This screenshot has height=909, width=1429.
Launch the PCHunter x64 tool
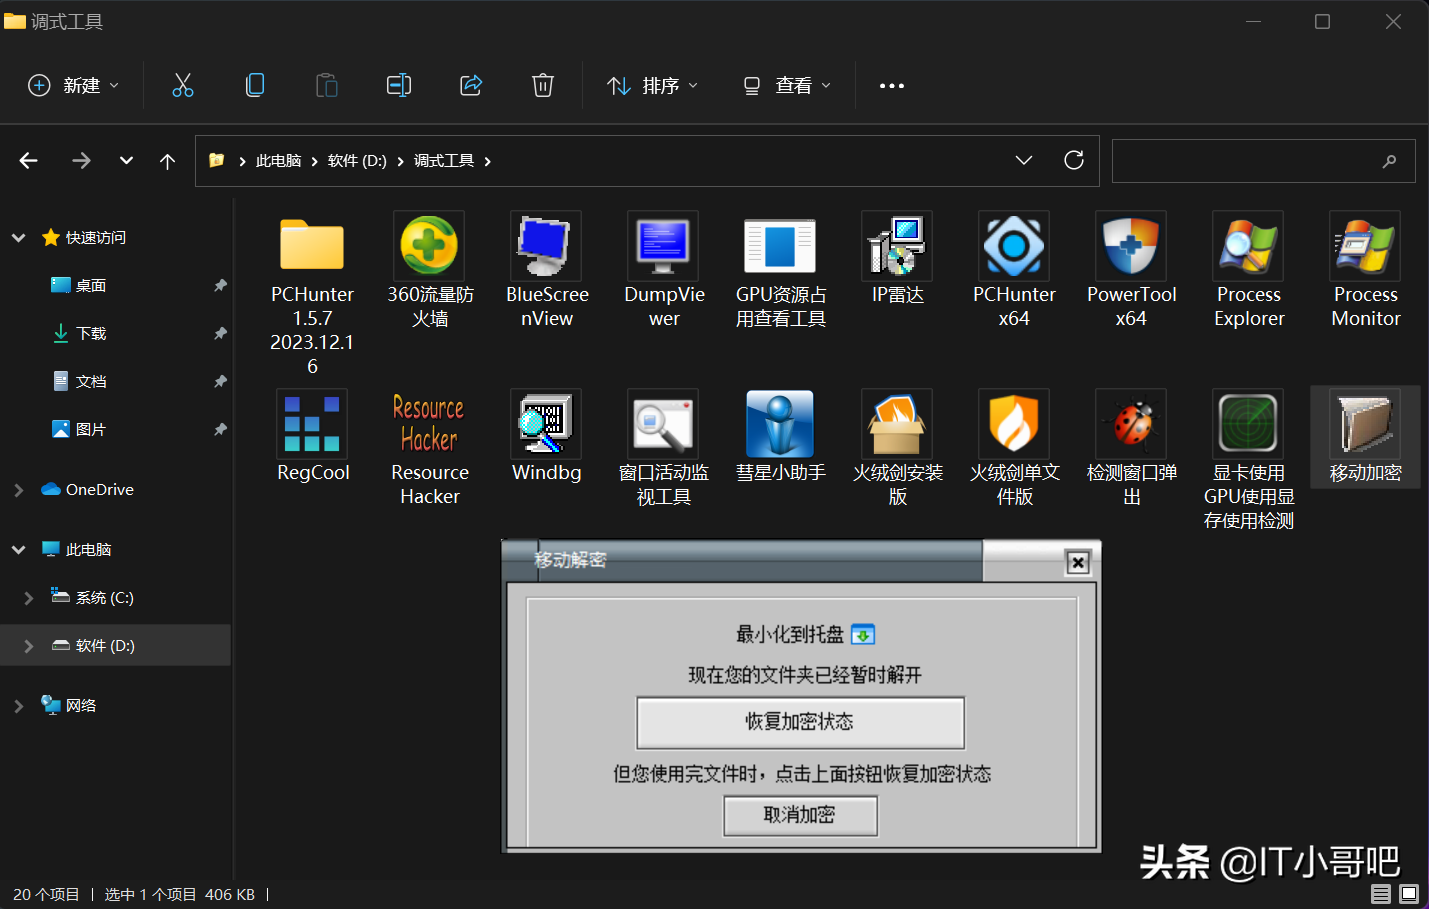pos(1013,246)
